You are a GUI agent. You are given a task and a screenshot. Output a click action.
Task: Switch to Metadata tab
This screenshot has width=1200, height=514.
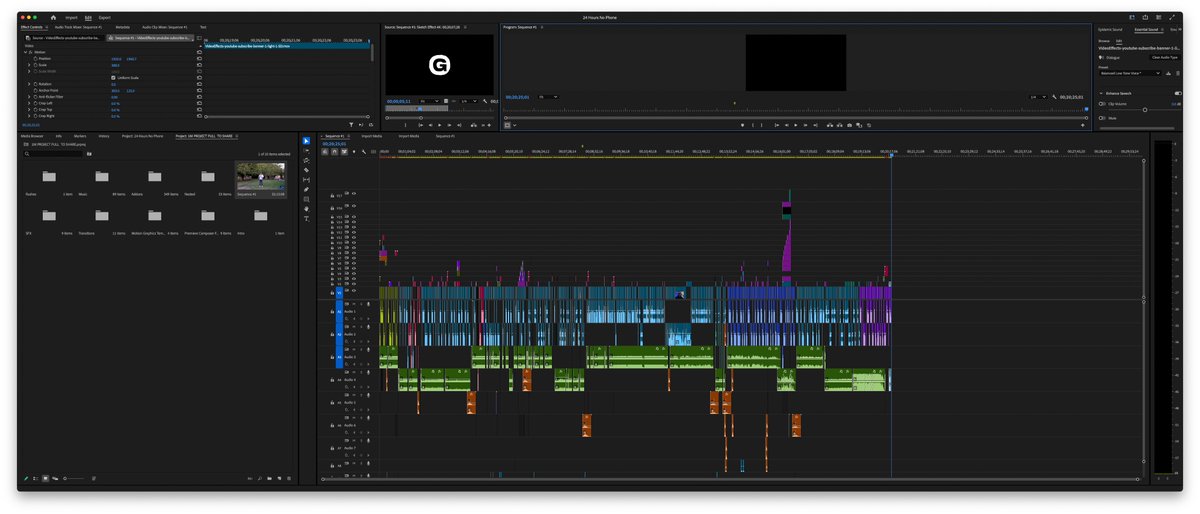coord(123,27)
